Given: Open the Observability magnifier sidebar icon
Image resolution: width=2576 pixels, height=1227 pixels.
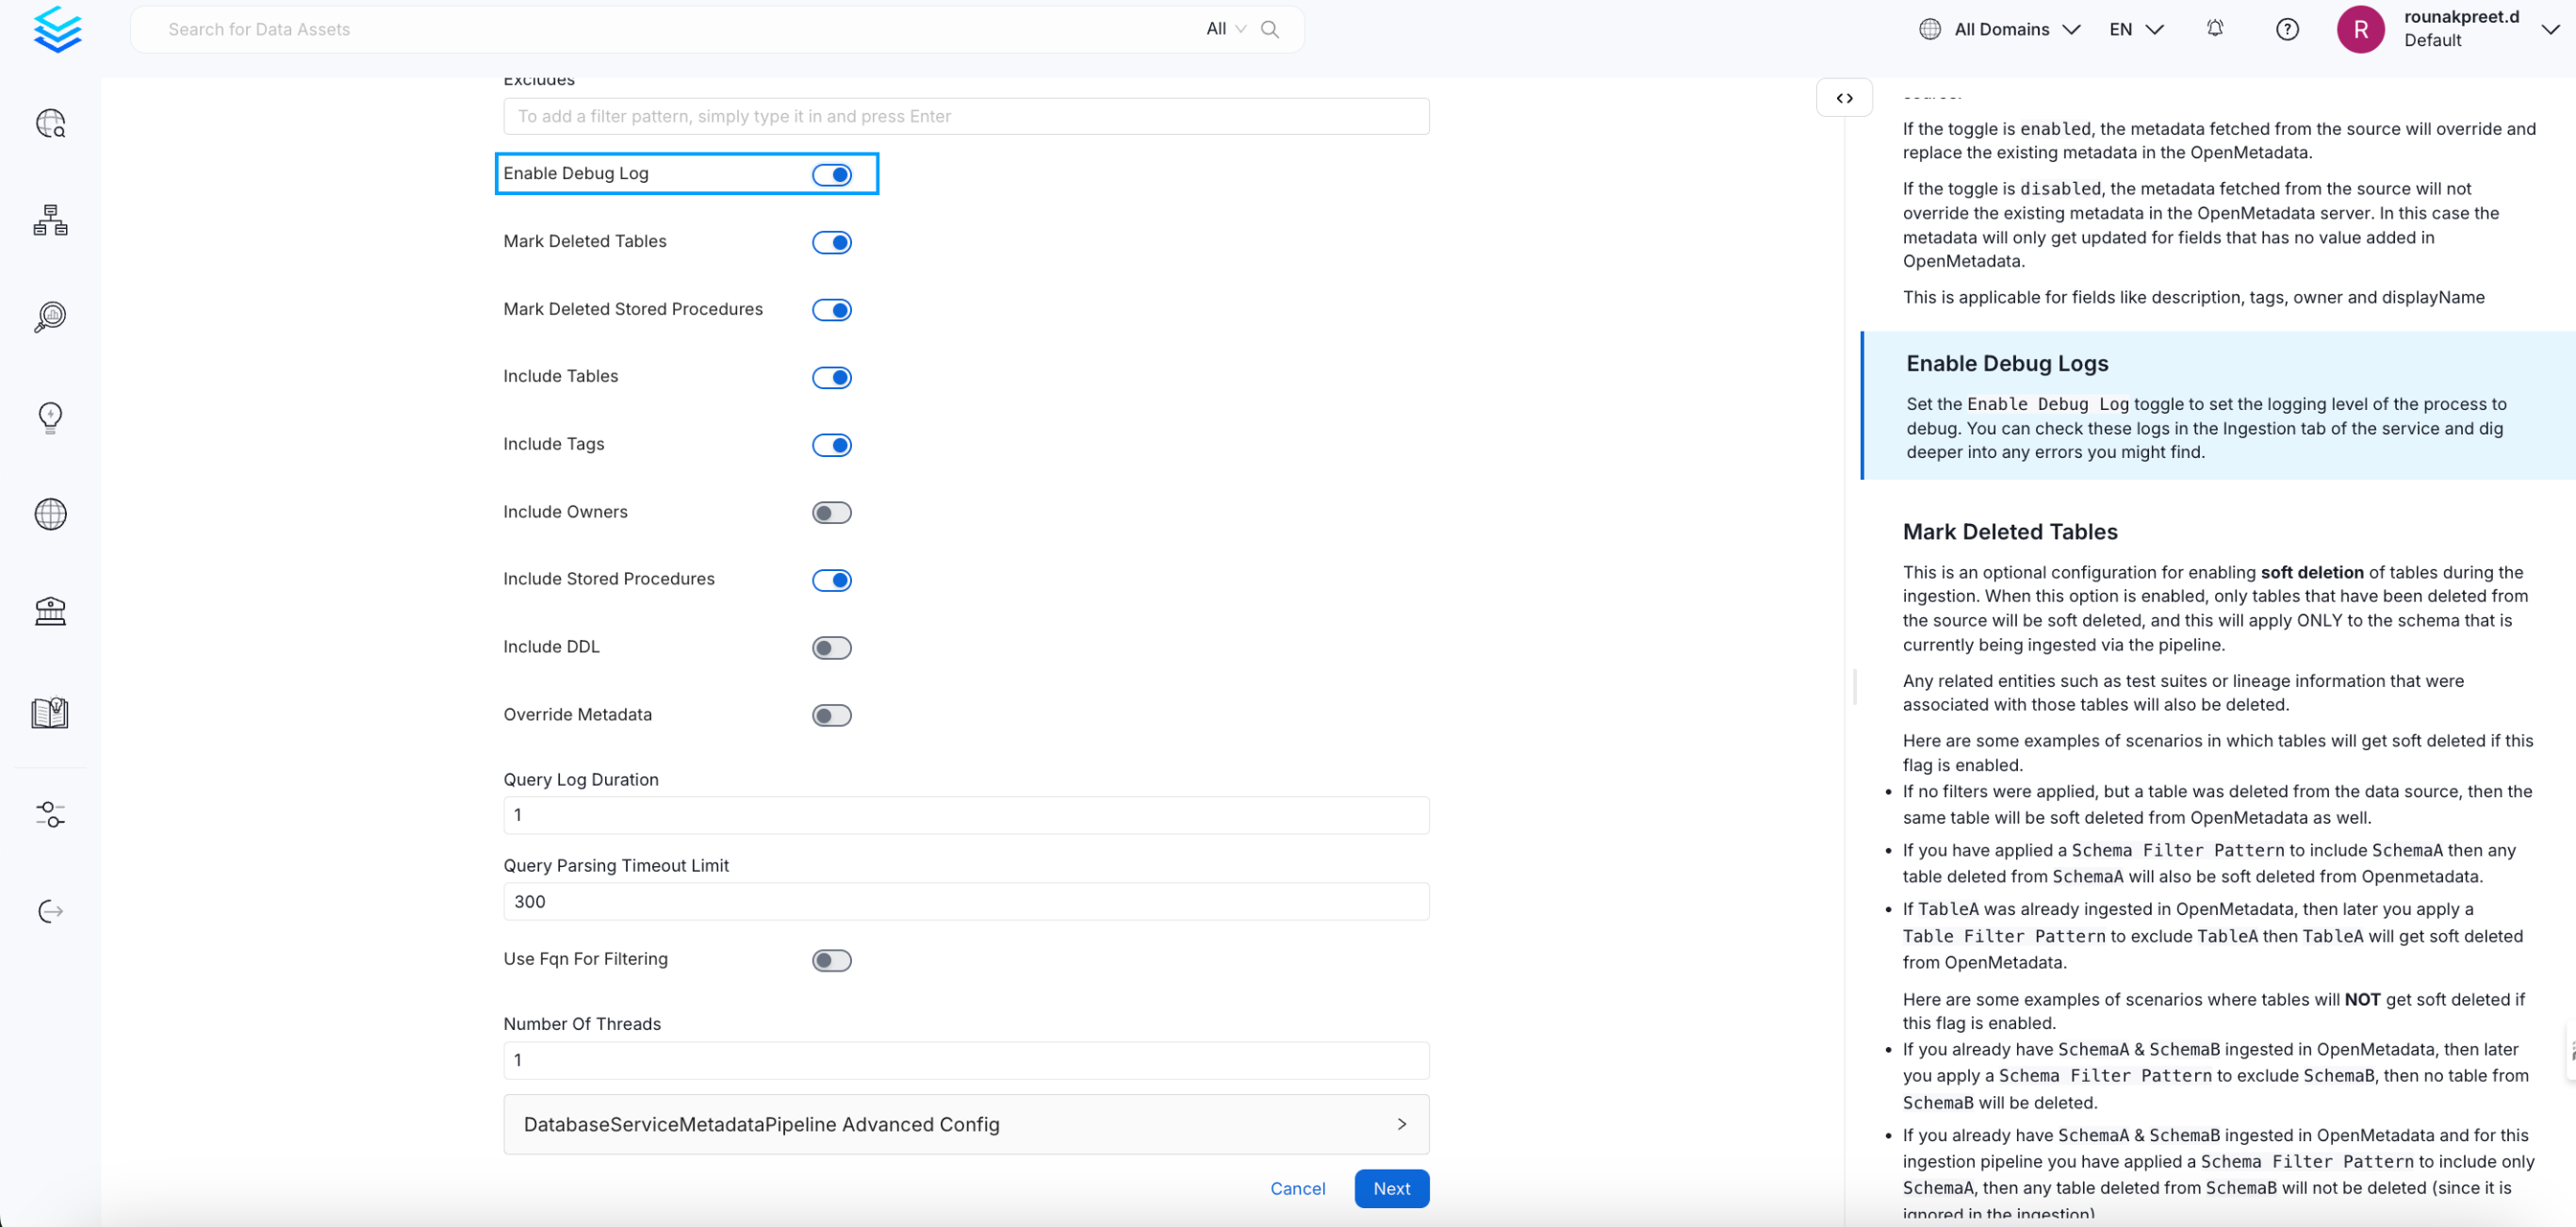Looking at the screenshot, I should (50, 317).
